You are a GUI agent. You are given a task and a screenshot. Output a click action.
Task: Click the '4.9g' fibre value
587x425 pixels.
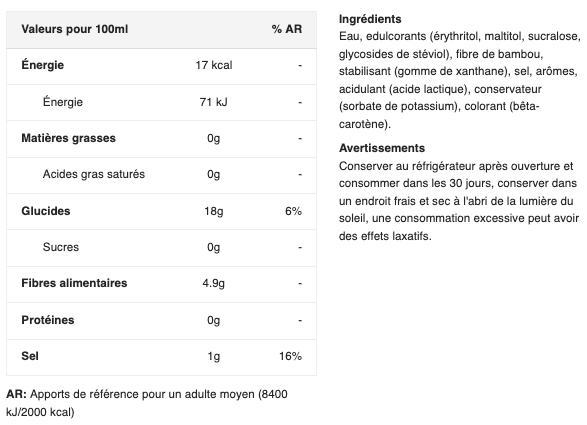tap(214, 283)
